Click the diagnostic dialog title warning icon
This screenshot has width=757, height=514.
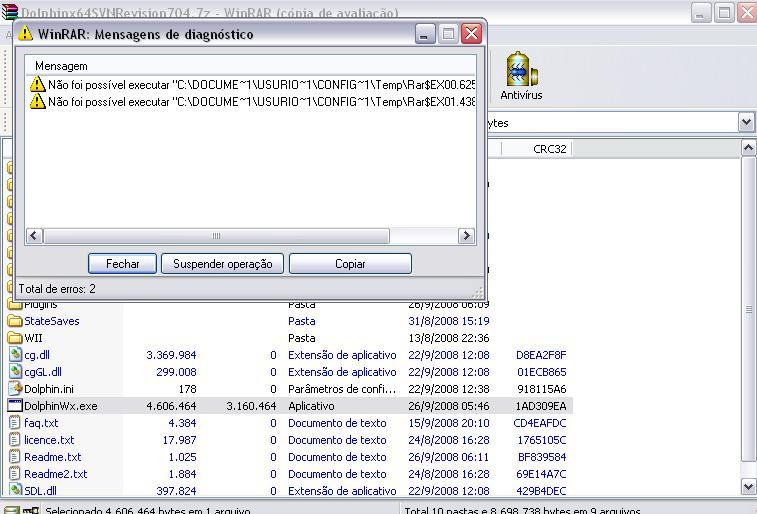(25, 34)
